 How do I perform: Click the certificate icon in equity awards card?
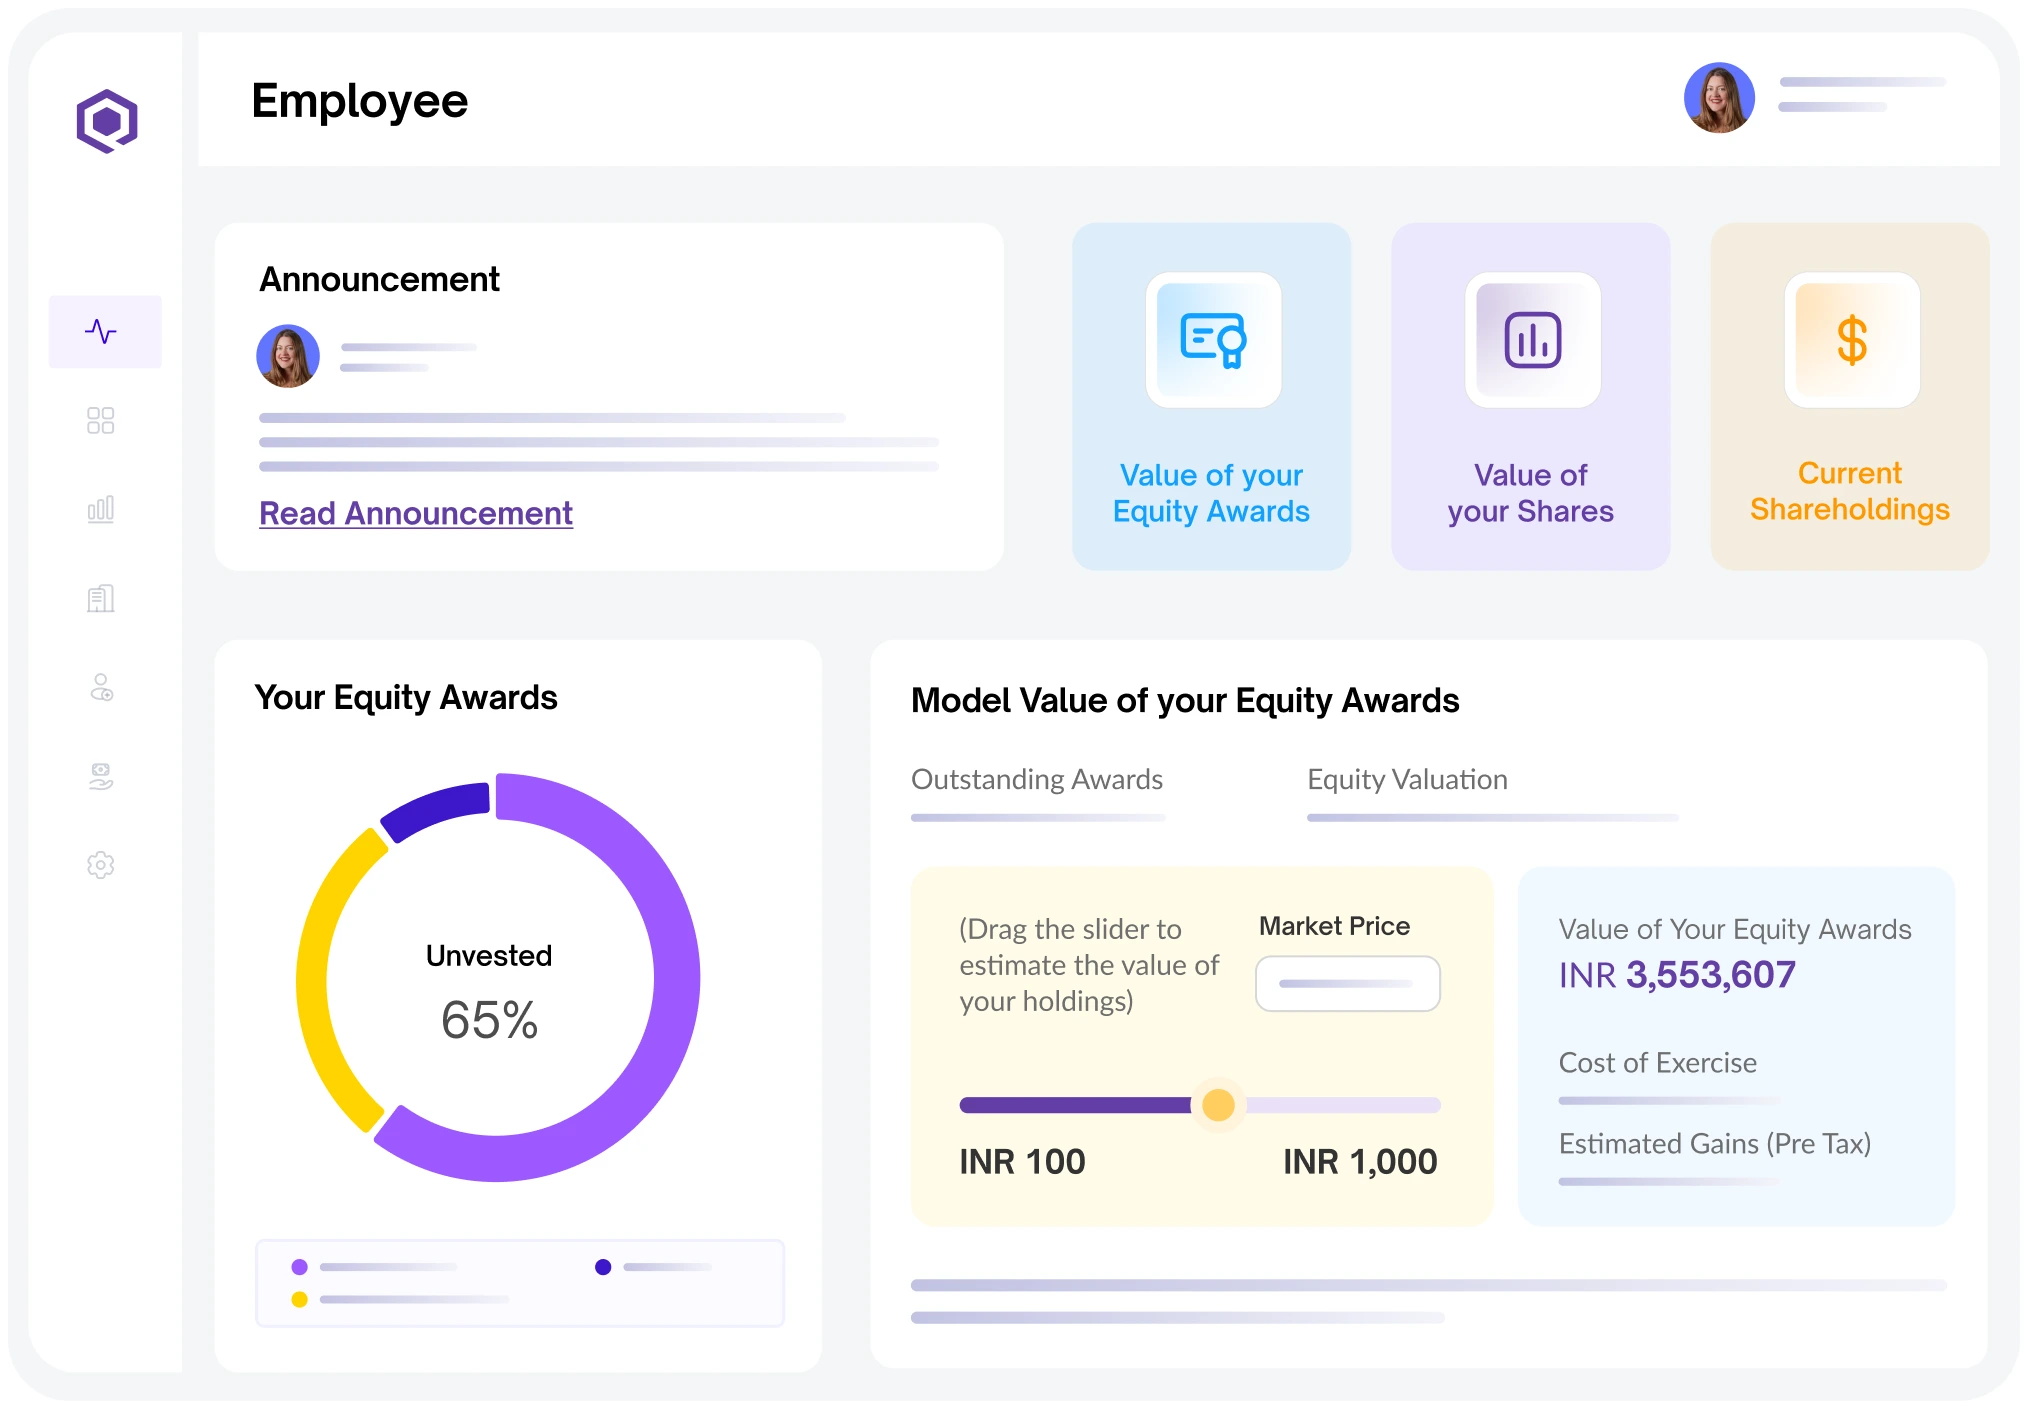(x=1213, y=340)
